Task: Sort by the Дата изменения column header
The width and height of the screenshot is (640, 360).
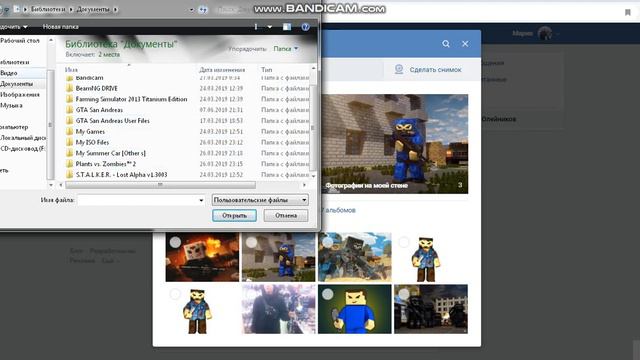Action: point(222,70)
